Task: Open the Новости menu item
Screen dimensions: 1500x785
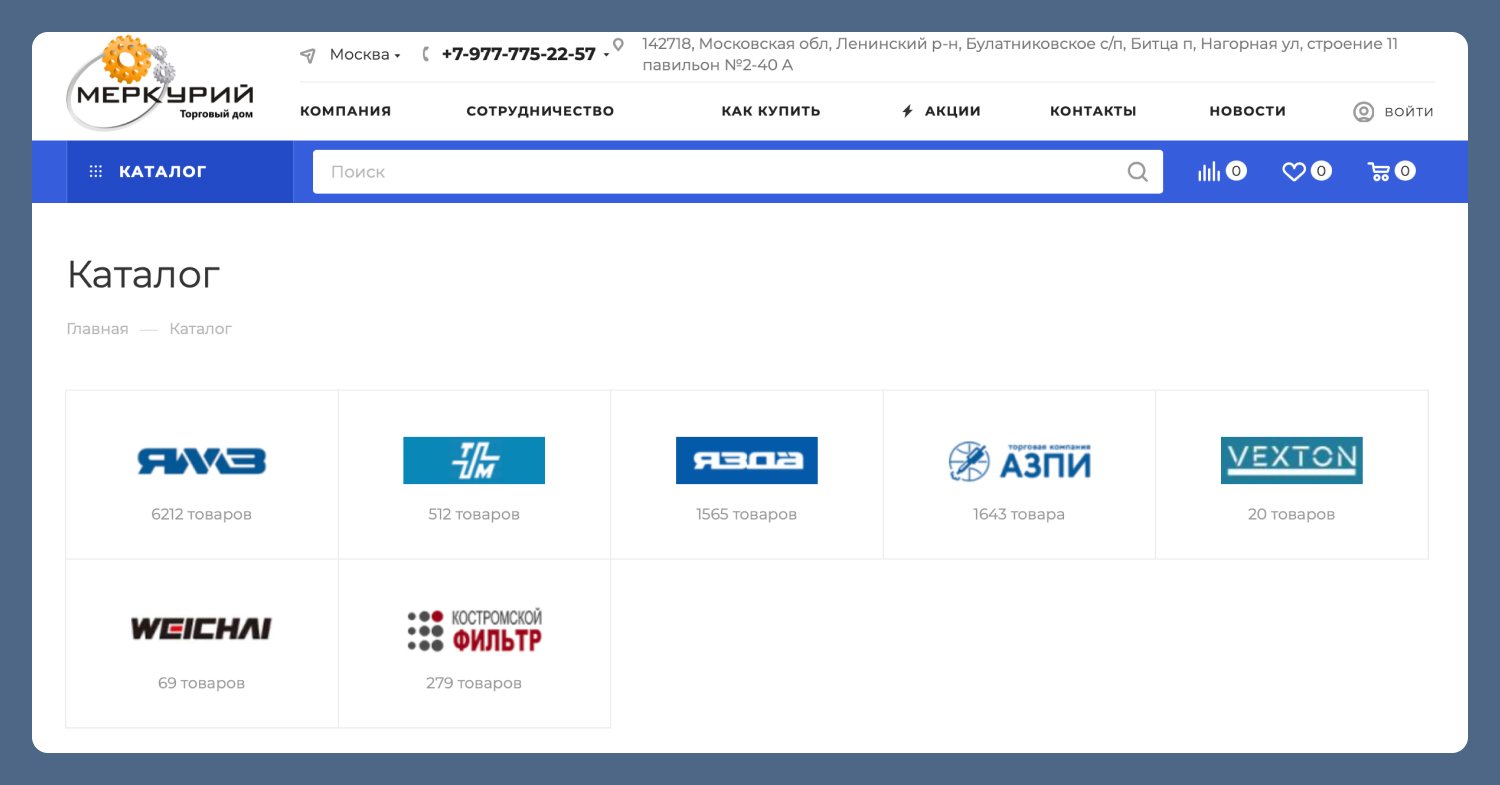Action: 1248,111
